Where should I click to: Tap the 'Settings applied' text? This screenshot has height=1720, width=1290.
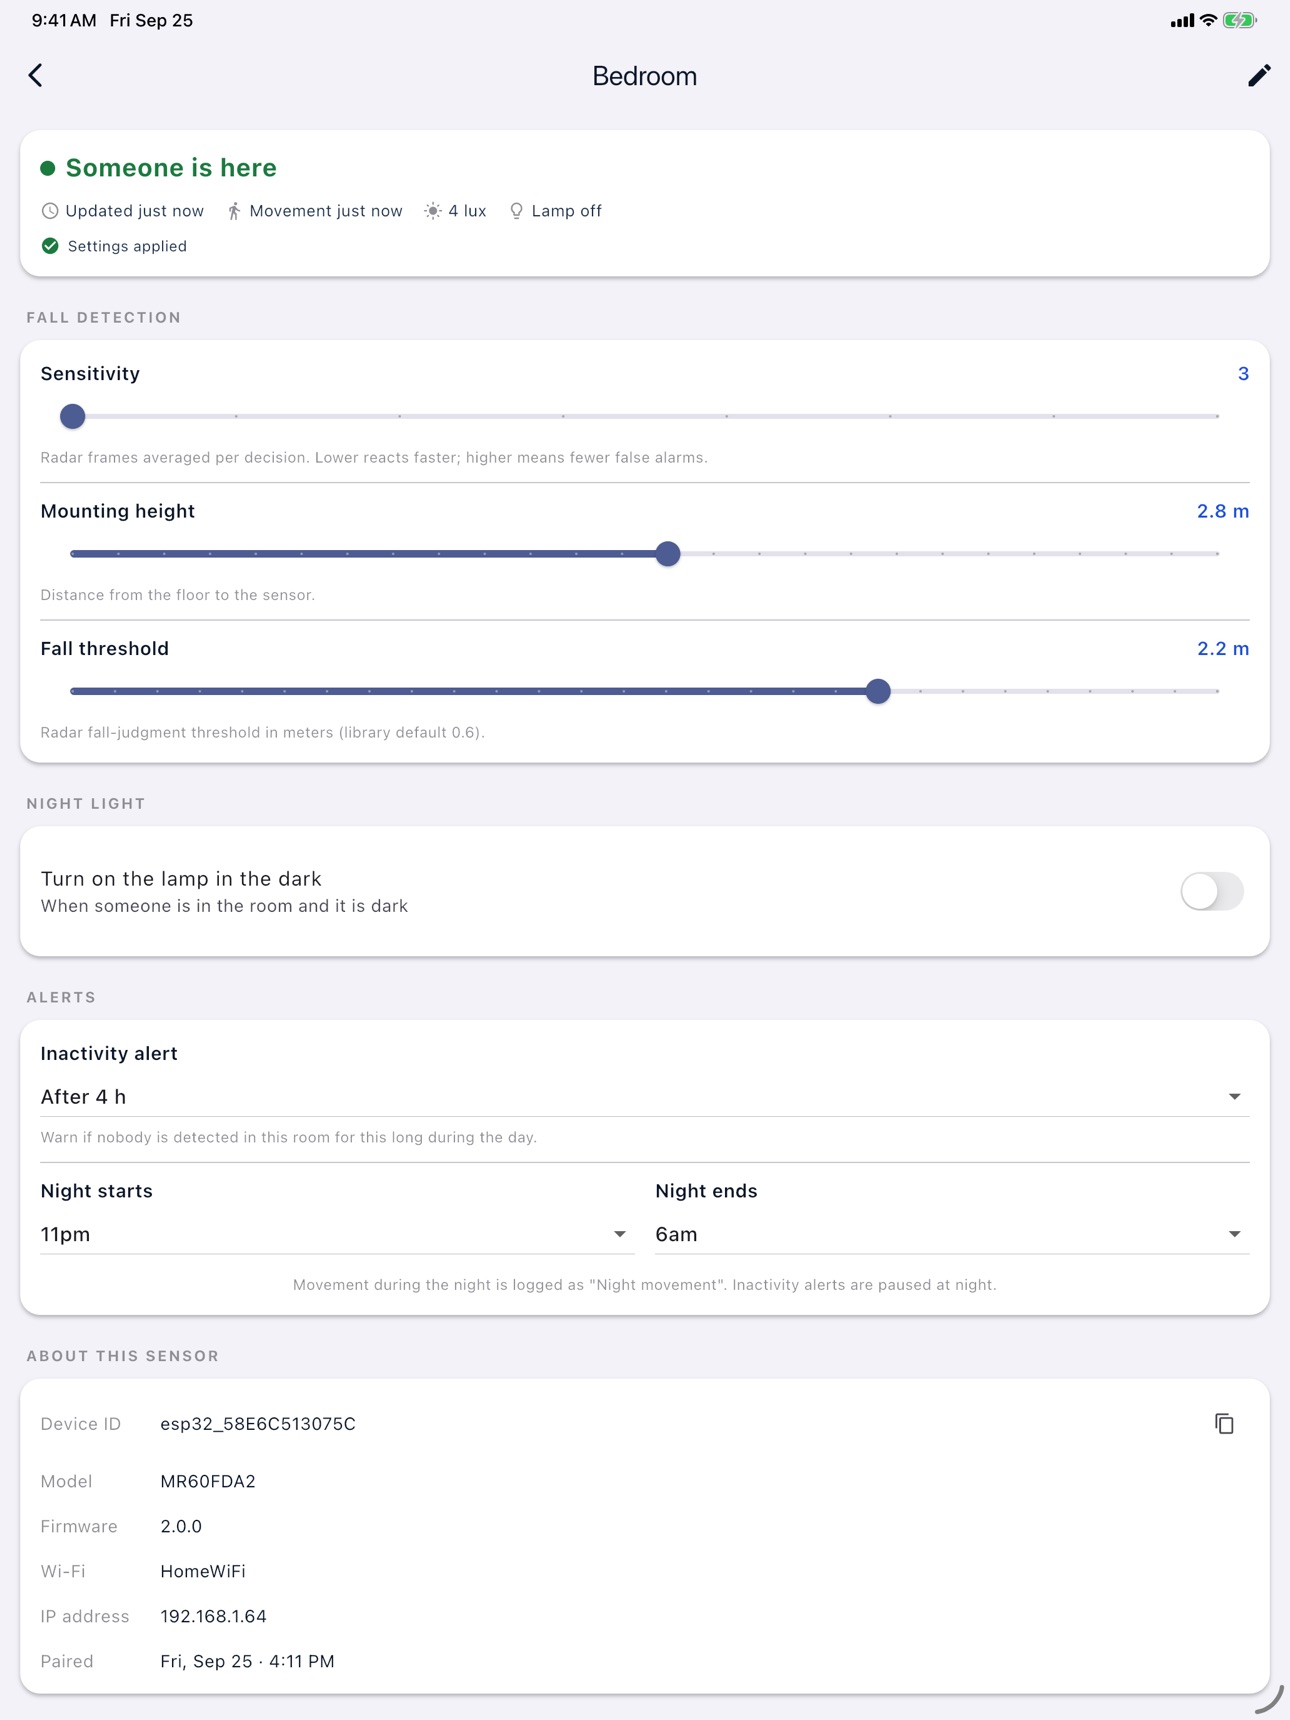[127, 246]
